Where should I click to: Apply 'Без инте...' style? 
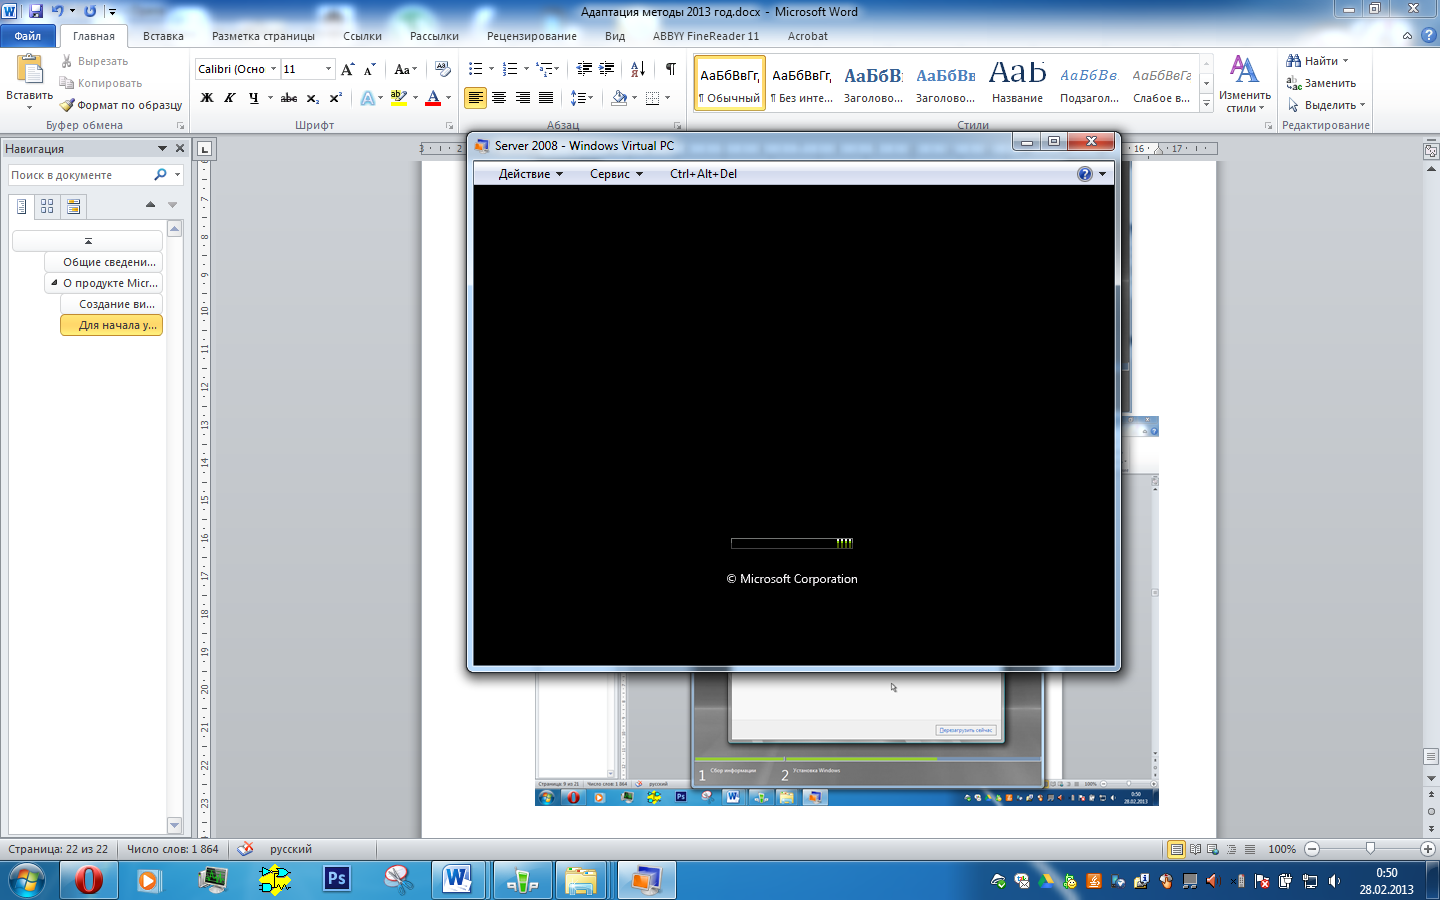(802, 84)
